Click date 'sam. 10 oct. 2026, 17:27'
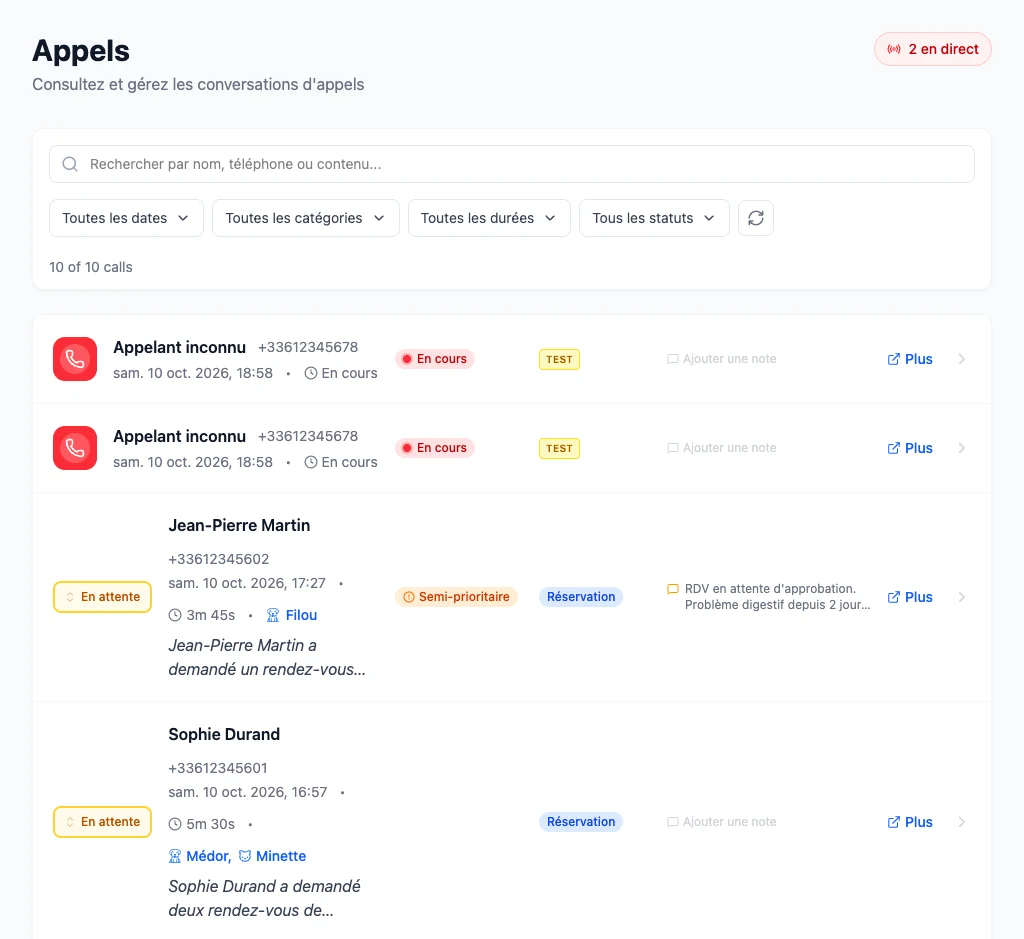Viewport: 1024px width, 939px height. click(247, 583)
